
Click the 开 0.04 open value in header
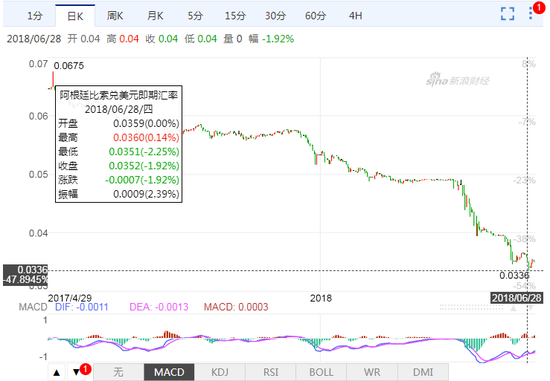click(84, 39)
